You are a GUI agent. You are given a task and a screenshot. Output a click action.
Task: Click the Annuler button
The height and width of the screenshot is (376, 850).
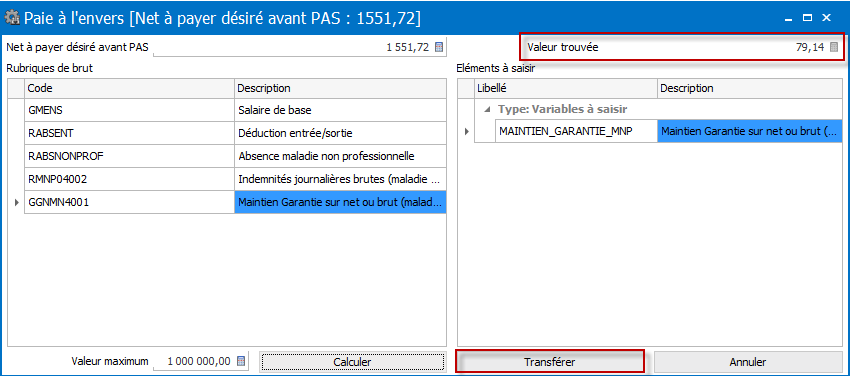[748, 361]
